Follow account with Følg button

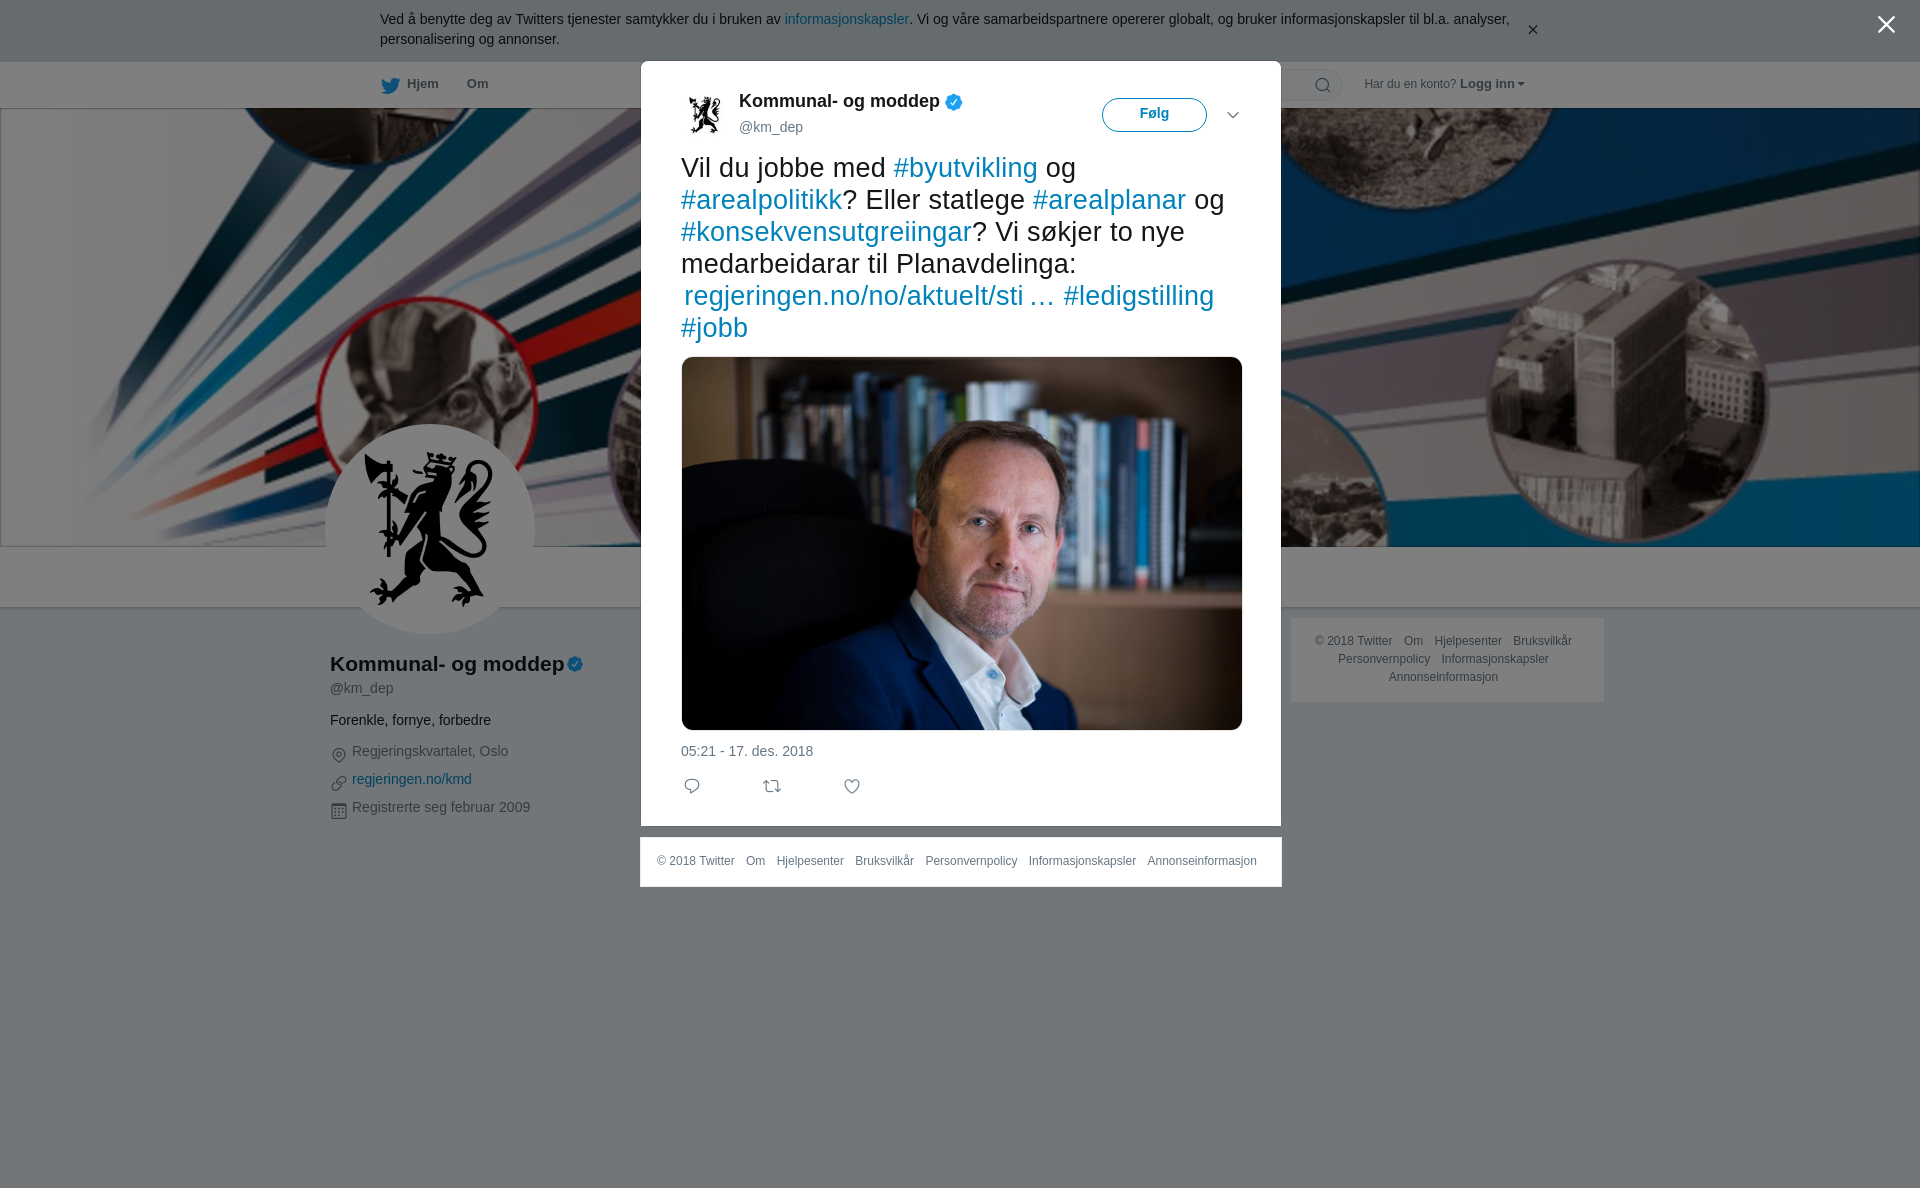[x=1154, y=115]
